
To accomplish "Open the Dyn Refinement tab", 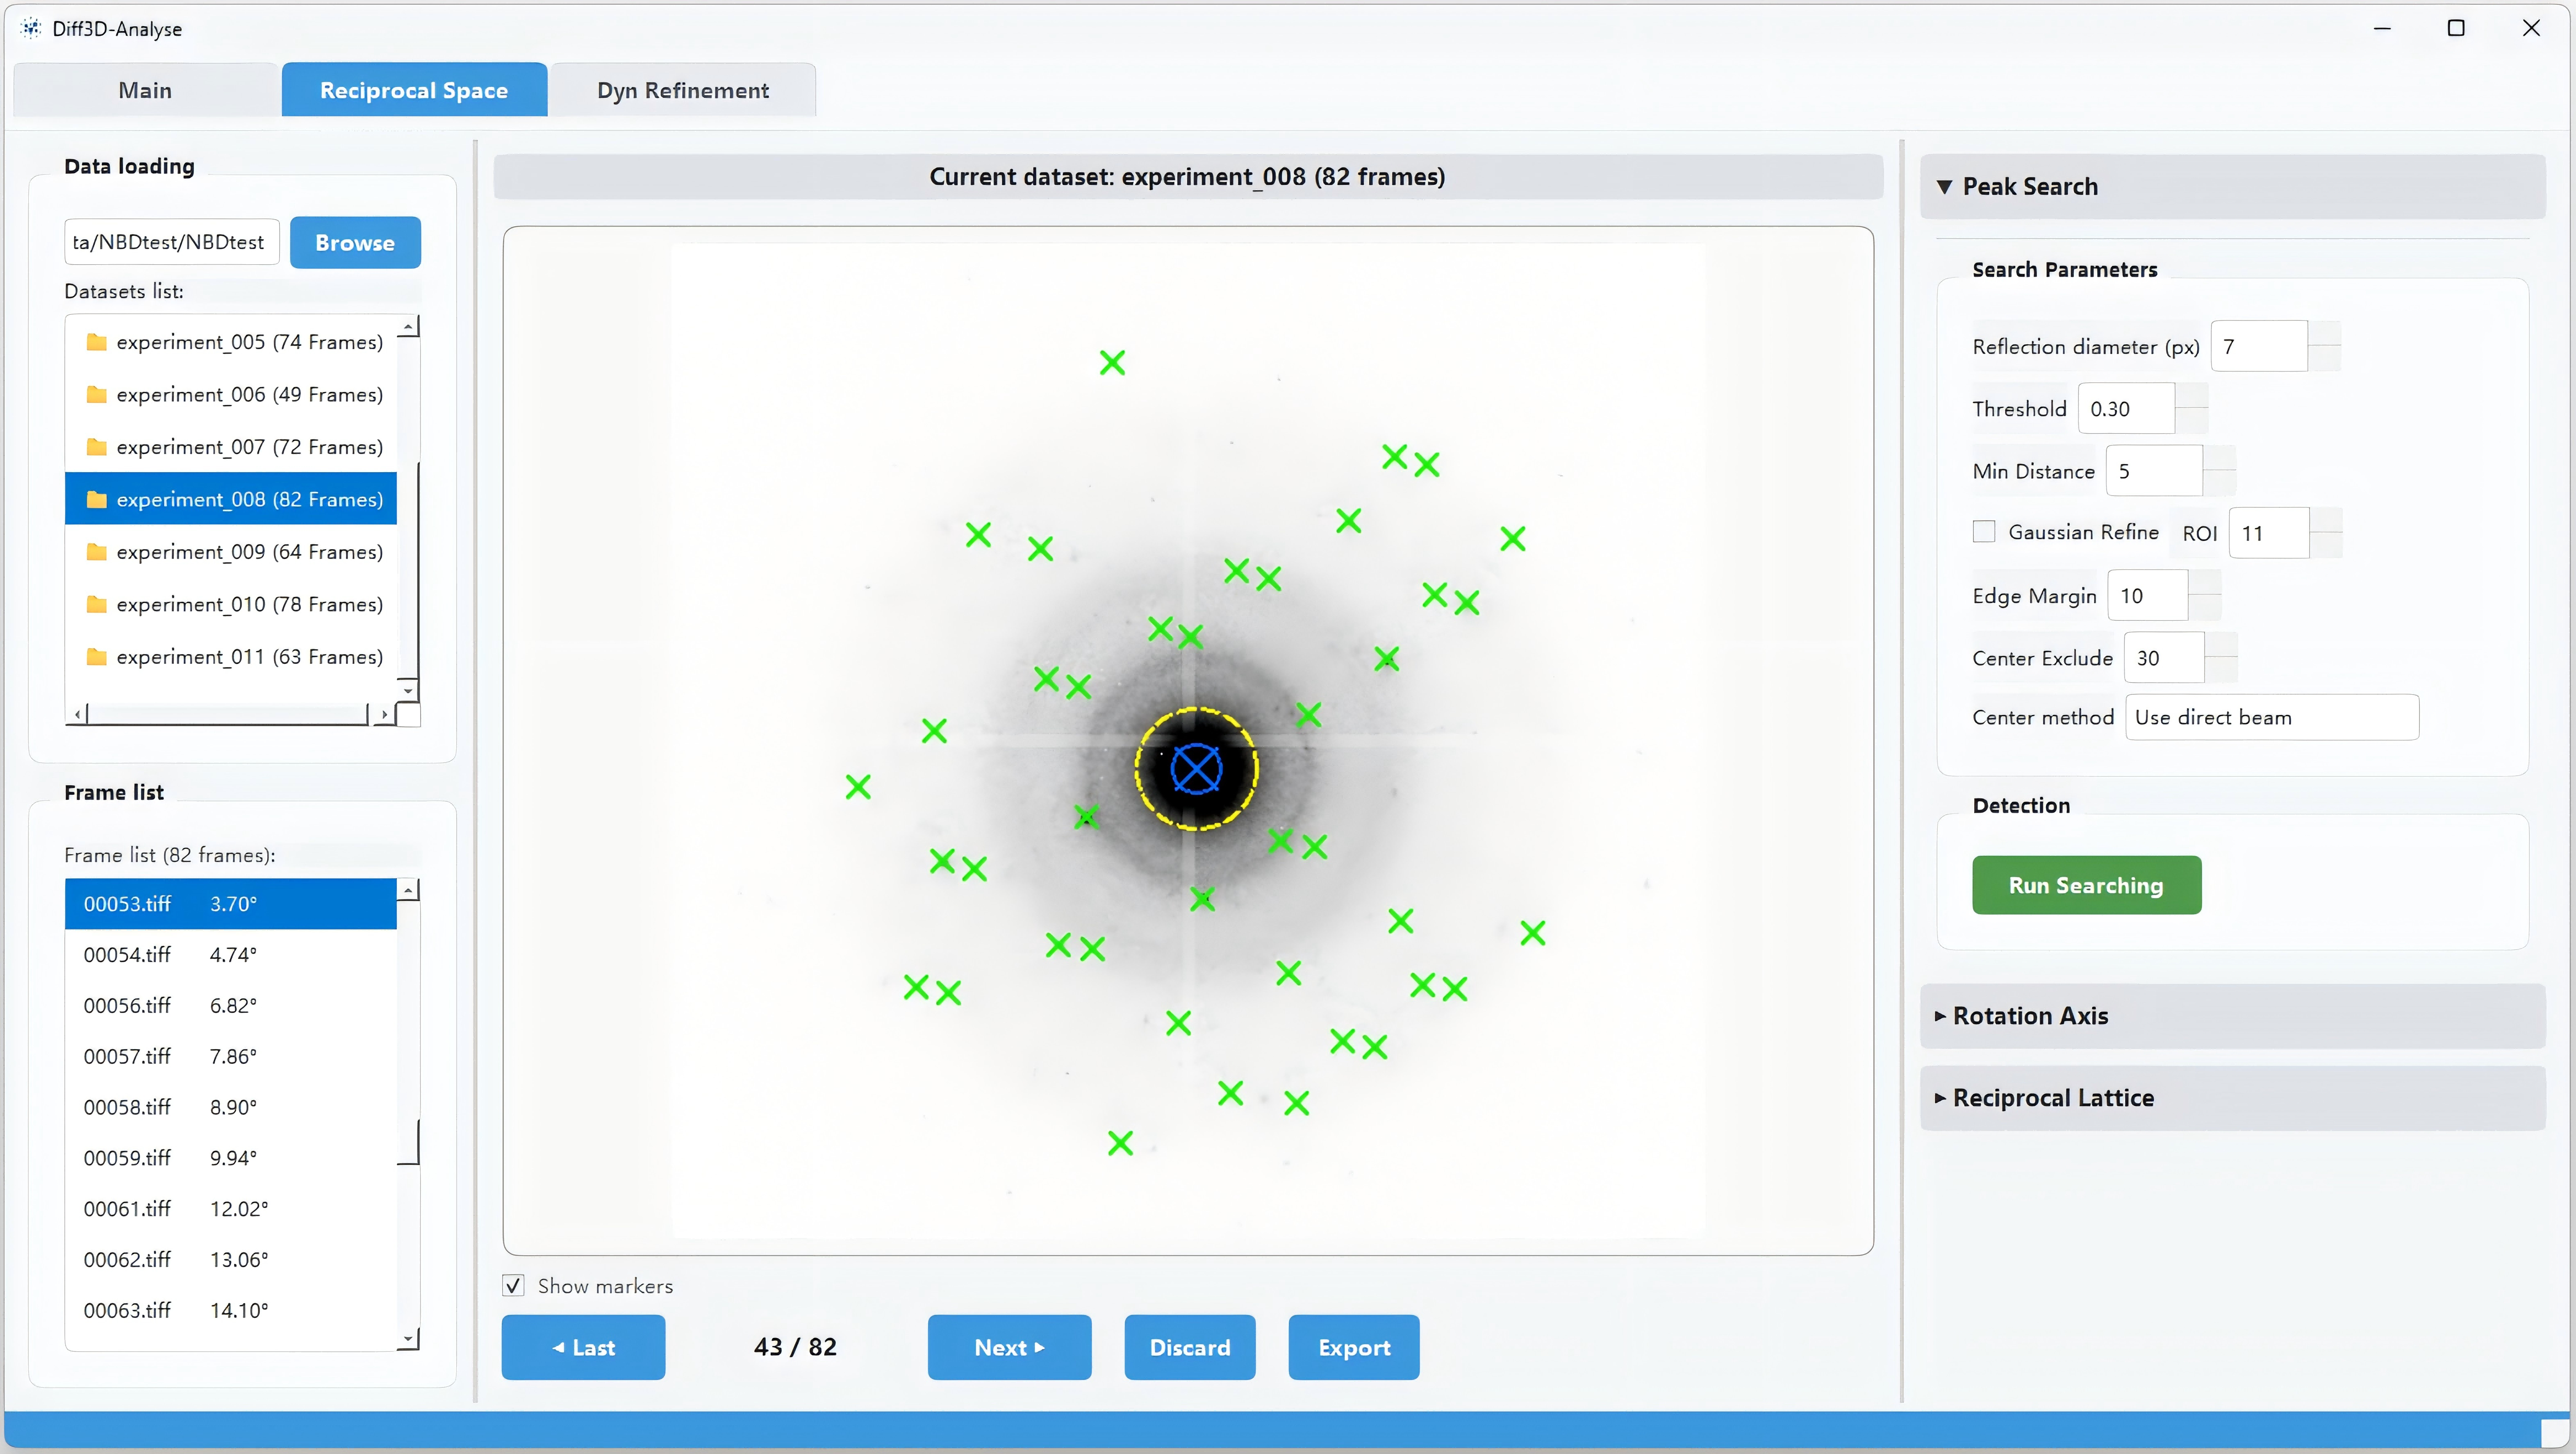I will point(683,90).
